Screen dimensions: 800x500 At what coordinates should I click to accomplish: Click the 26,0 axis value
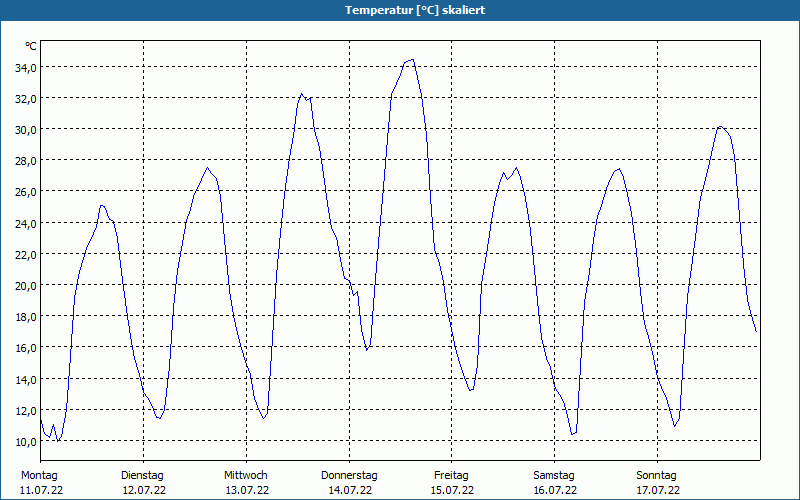26,192
